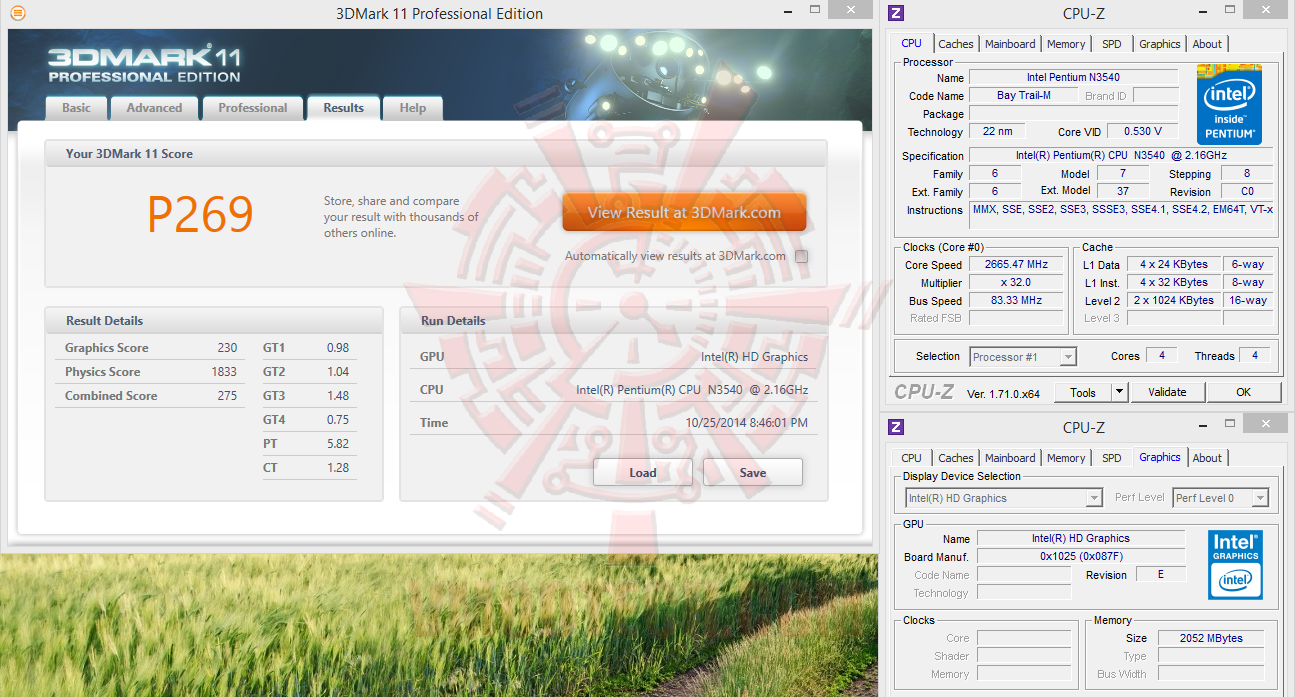Click the Multiplier value x 32.0
This screenshot has width=1295, height=697.
tap(1018, 283)
